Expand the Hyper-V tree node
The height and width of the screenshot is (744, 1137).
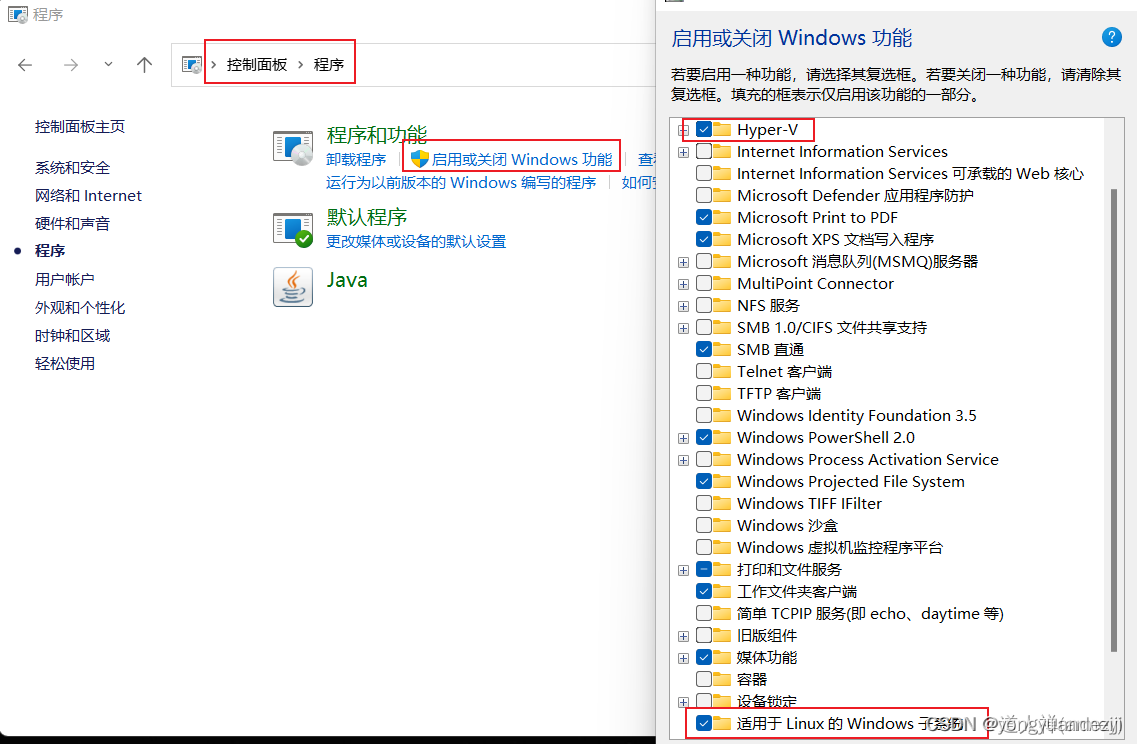coord(683,131)
